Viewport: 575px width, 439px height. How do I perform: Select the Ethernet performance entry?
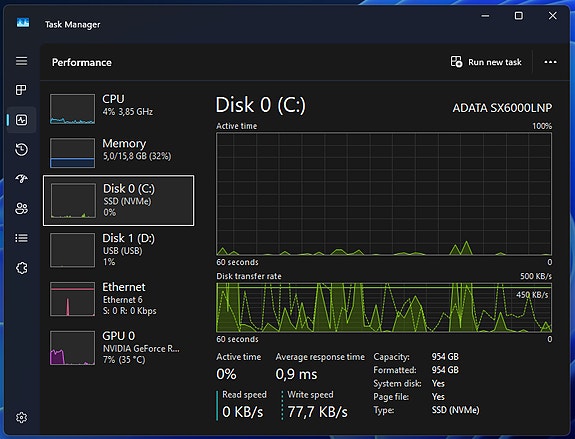pos(118,299)
